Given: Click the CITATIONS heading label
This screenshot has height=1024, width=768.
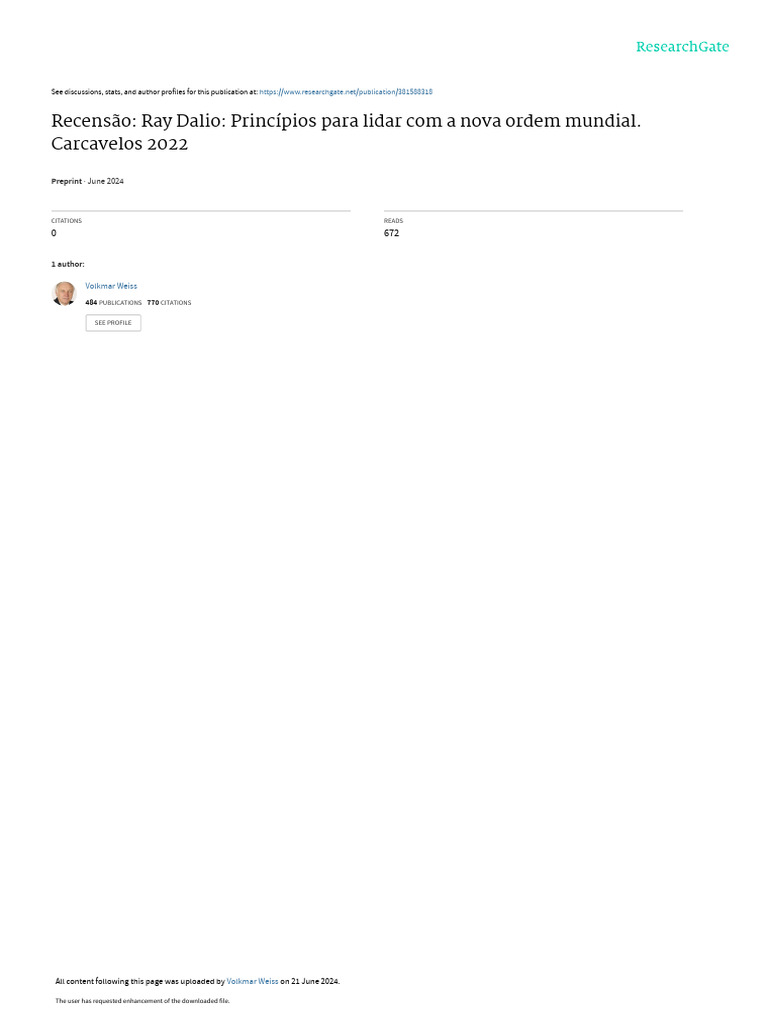Looking at the screenshot, I should tap(67, 221).
